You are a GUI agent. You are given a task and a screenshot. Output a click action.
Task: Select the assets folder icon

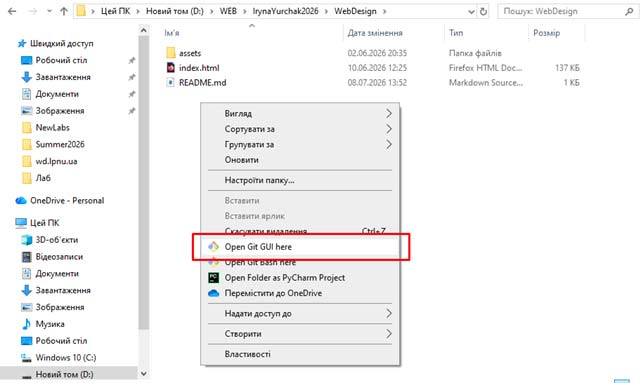pyautogui.click(x=171, y=53)
